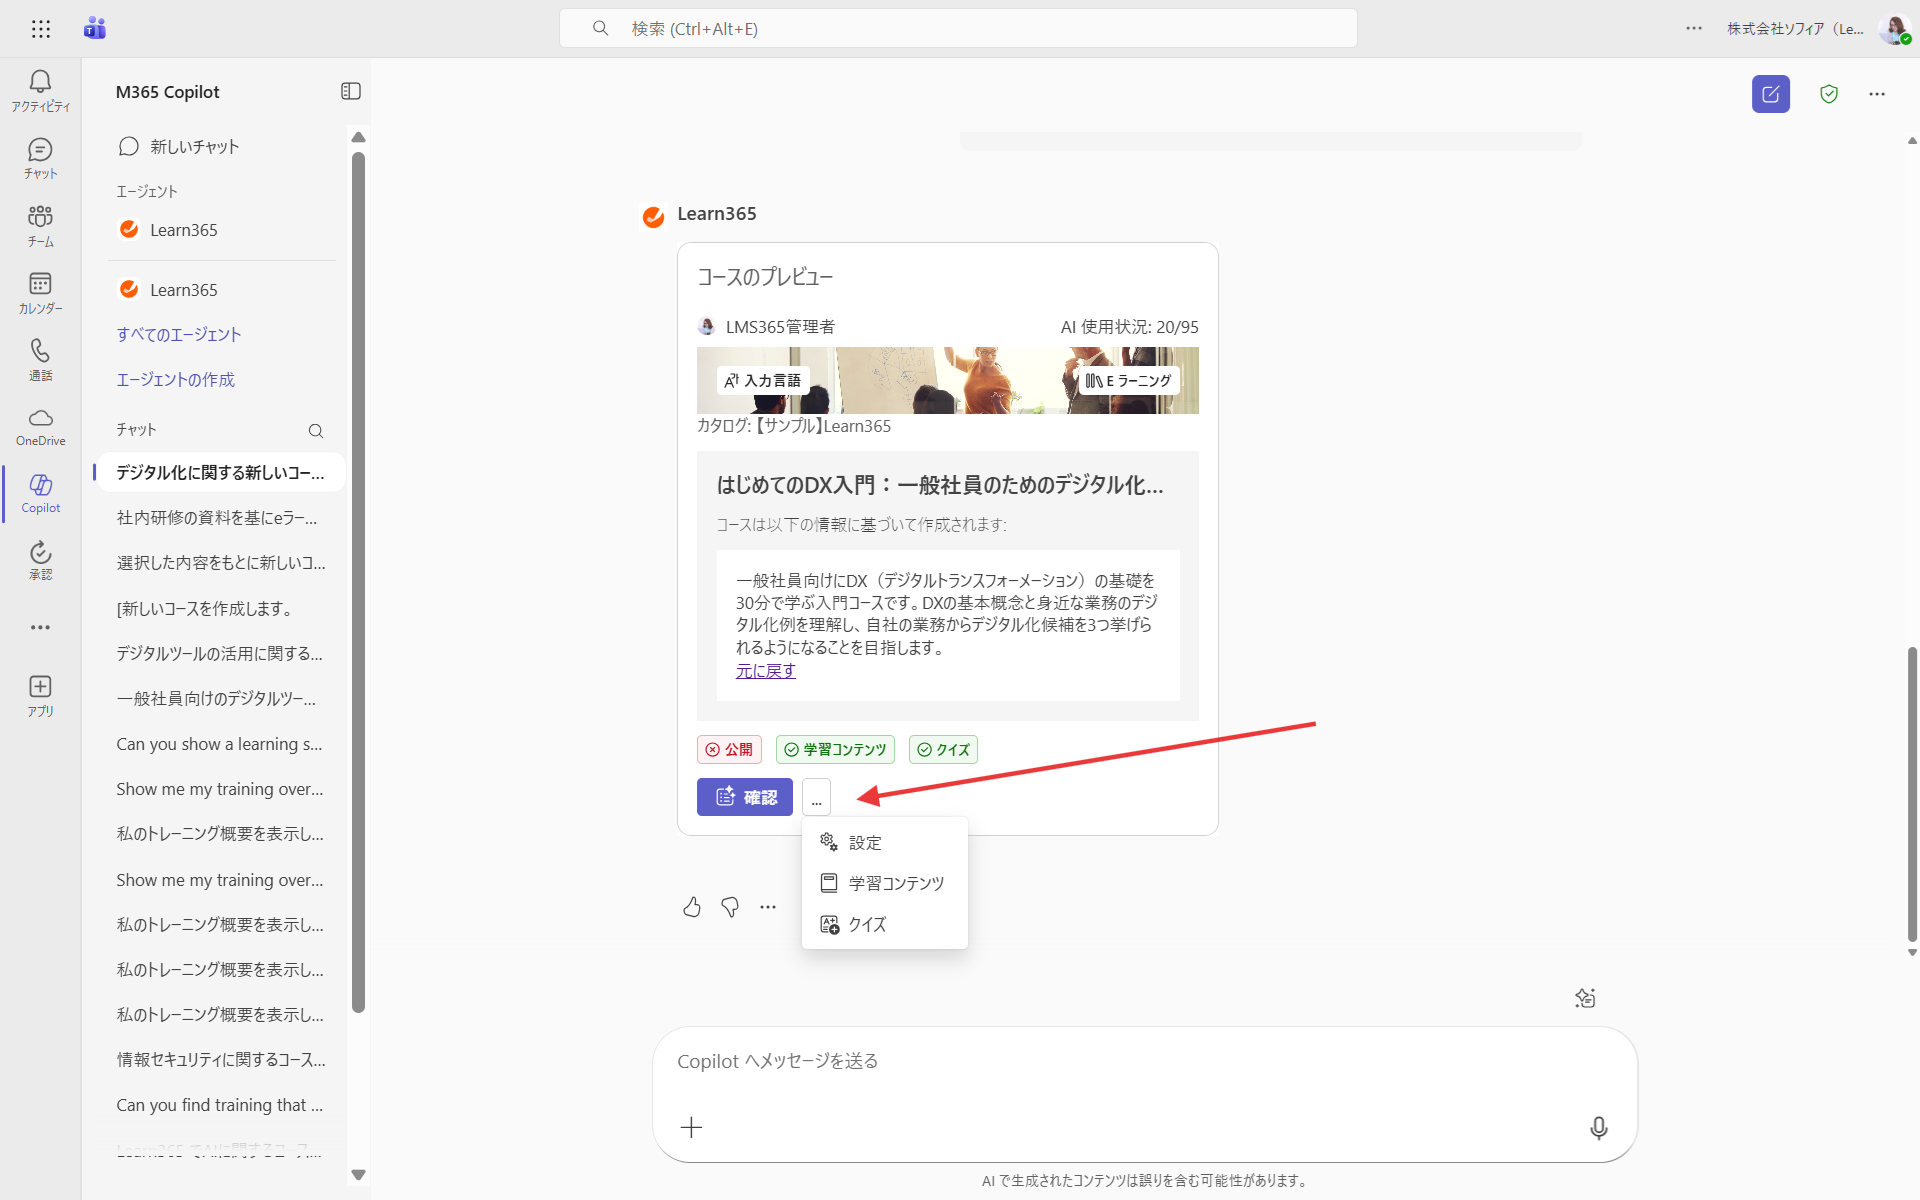
Task: Open エージェントの作成 link
Action: [x=176, y=380]
